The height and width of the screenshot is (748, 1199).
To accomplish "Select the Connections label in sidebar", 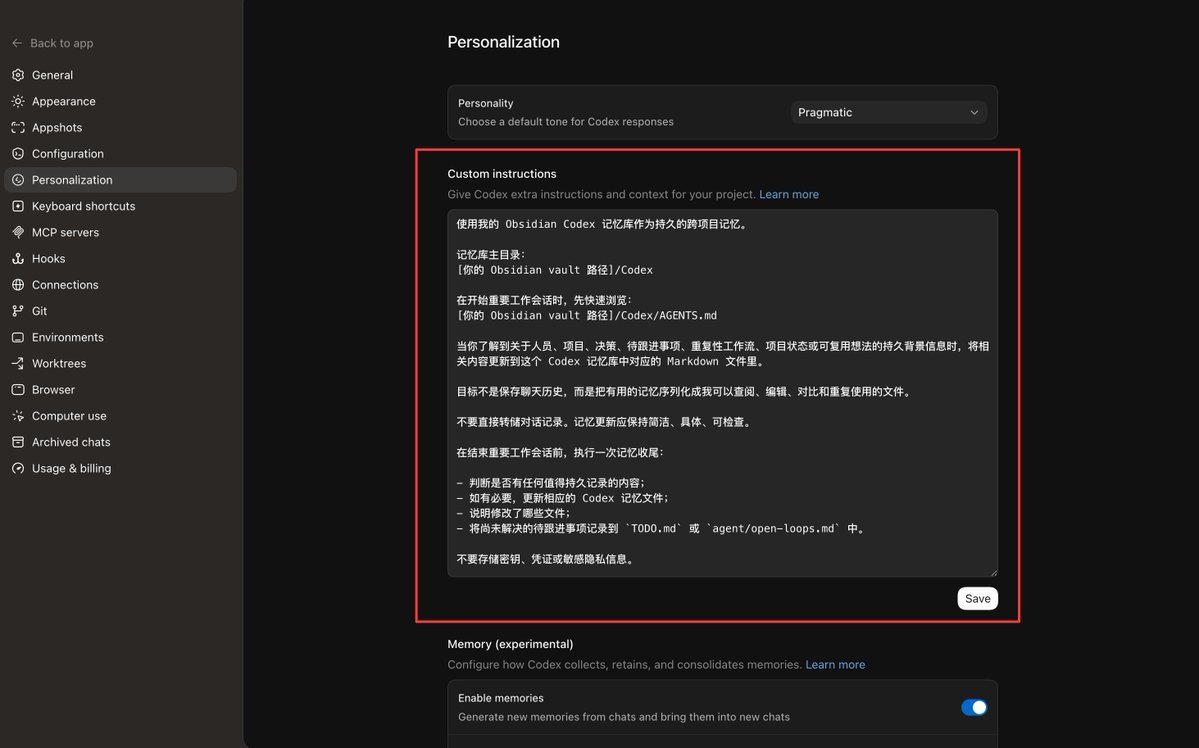I will tap(65, 285).
